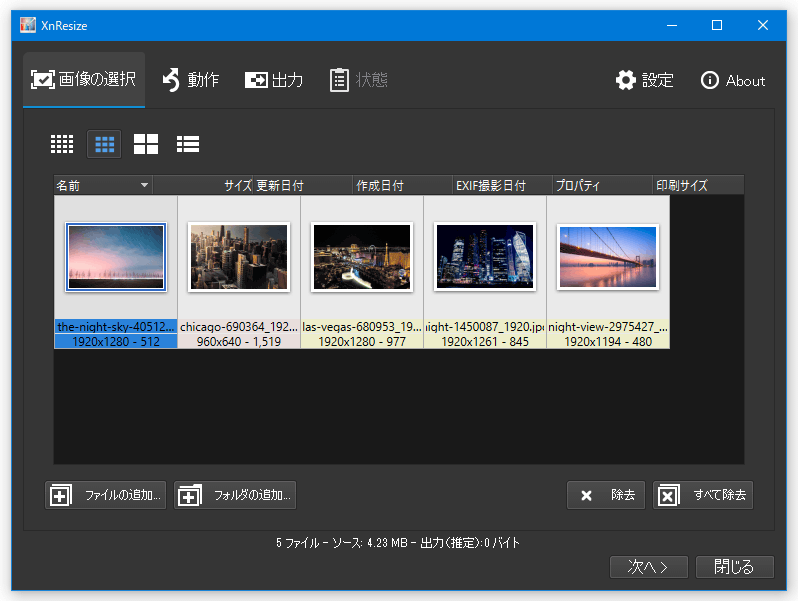Open the 名前 column sort dropdown arrow
Image resolution: width=798 pixels, height=601 pixels.
point(145,185)
